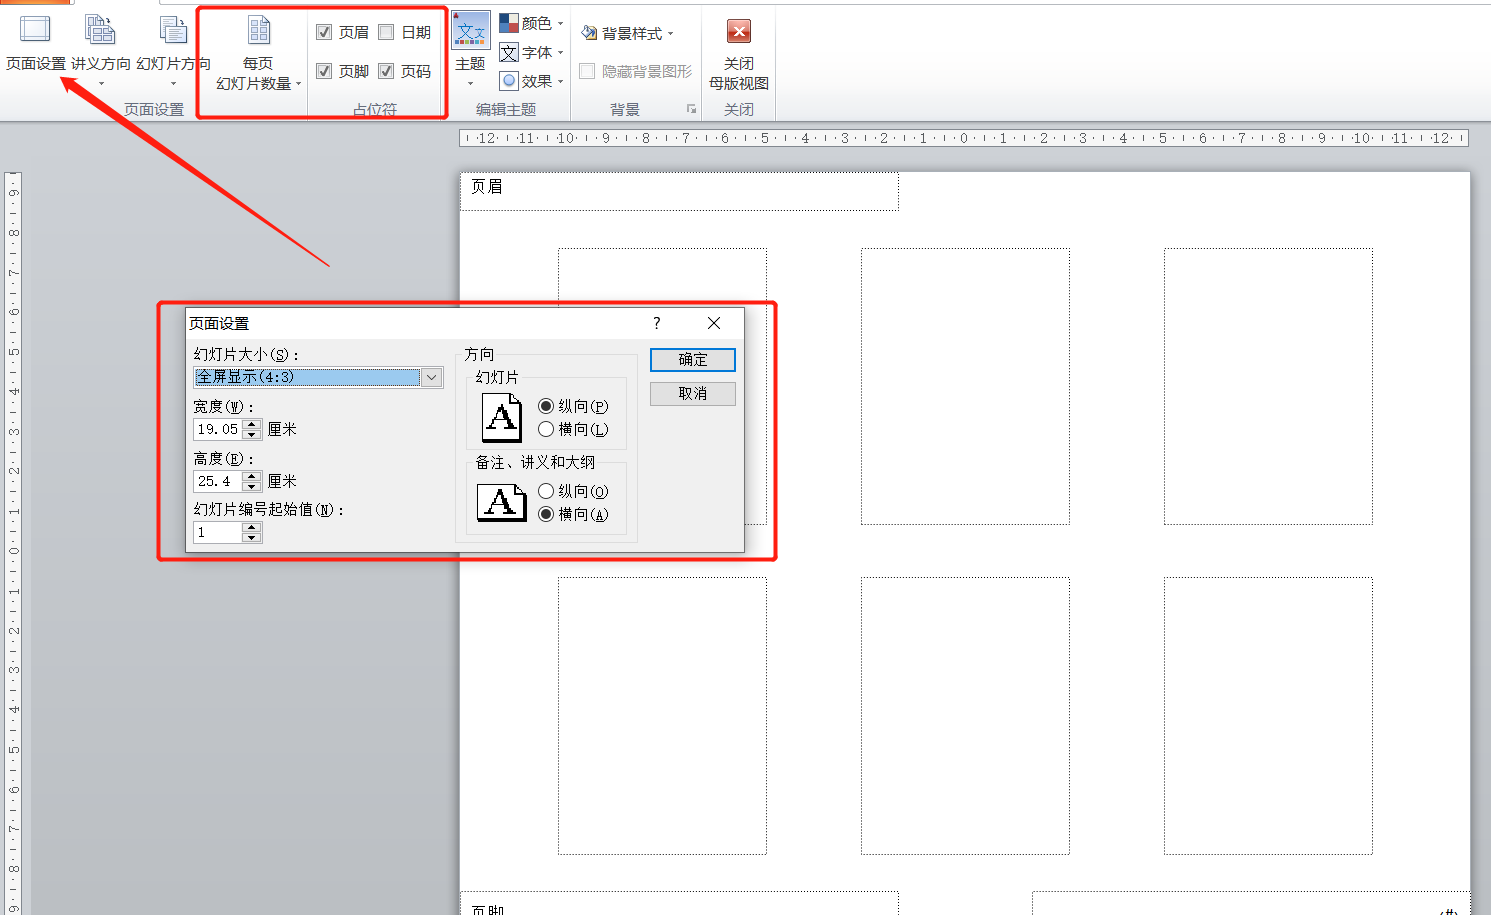Select 横向 radio for slide orientation
The width and height of the screenshot is (1491, 915).
[546, 429]
